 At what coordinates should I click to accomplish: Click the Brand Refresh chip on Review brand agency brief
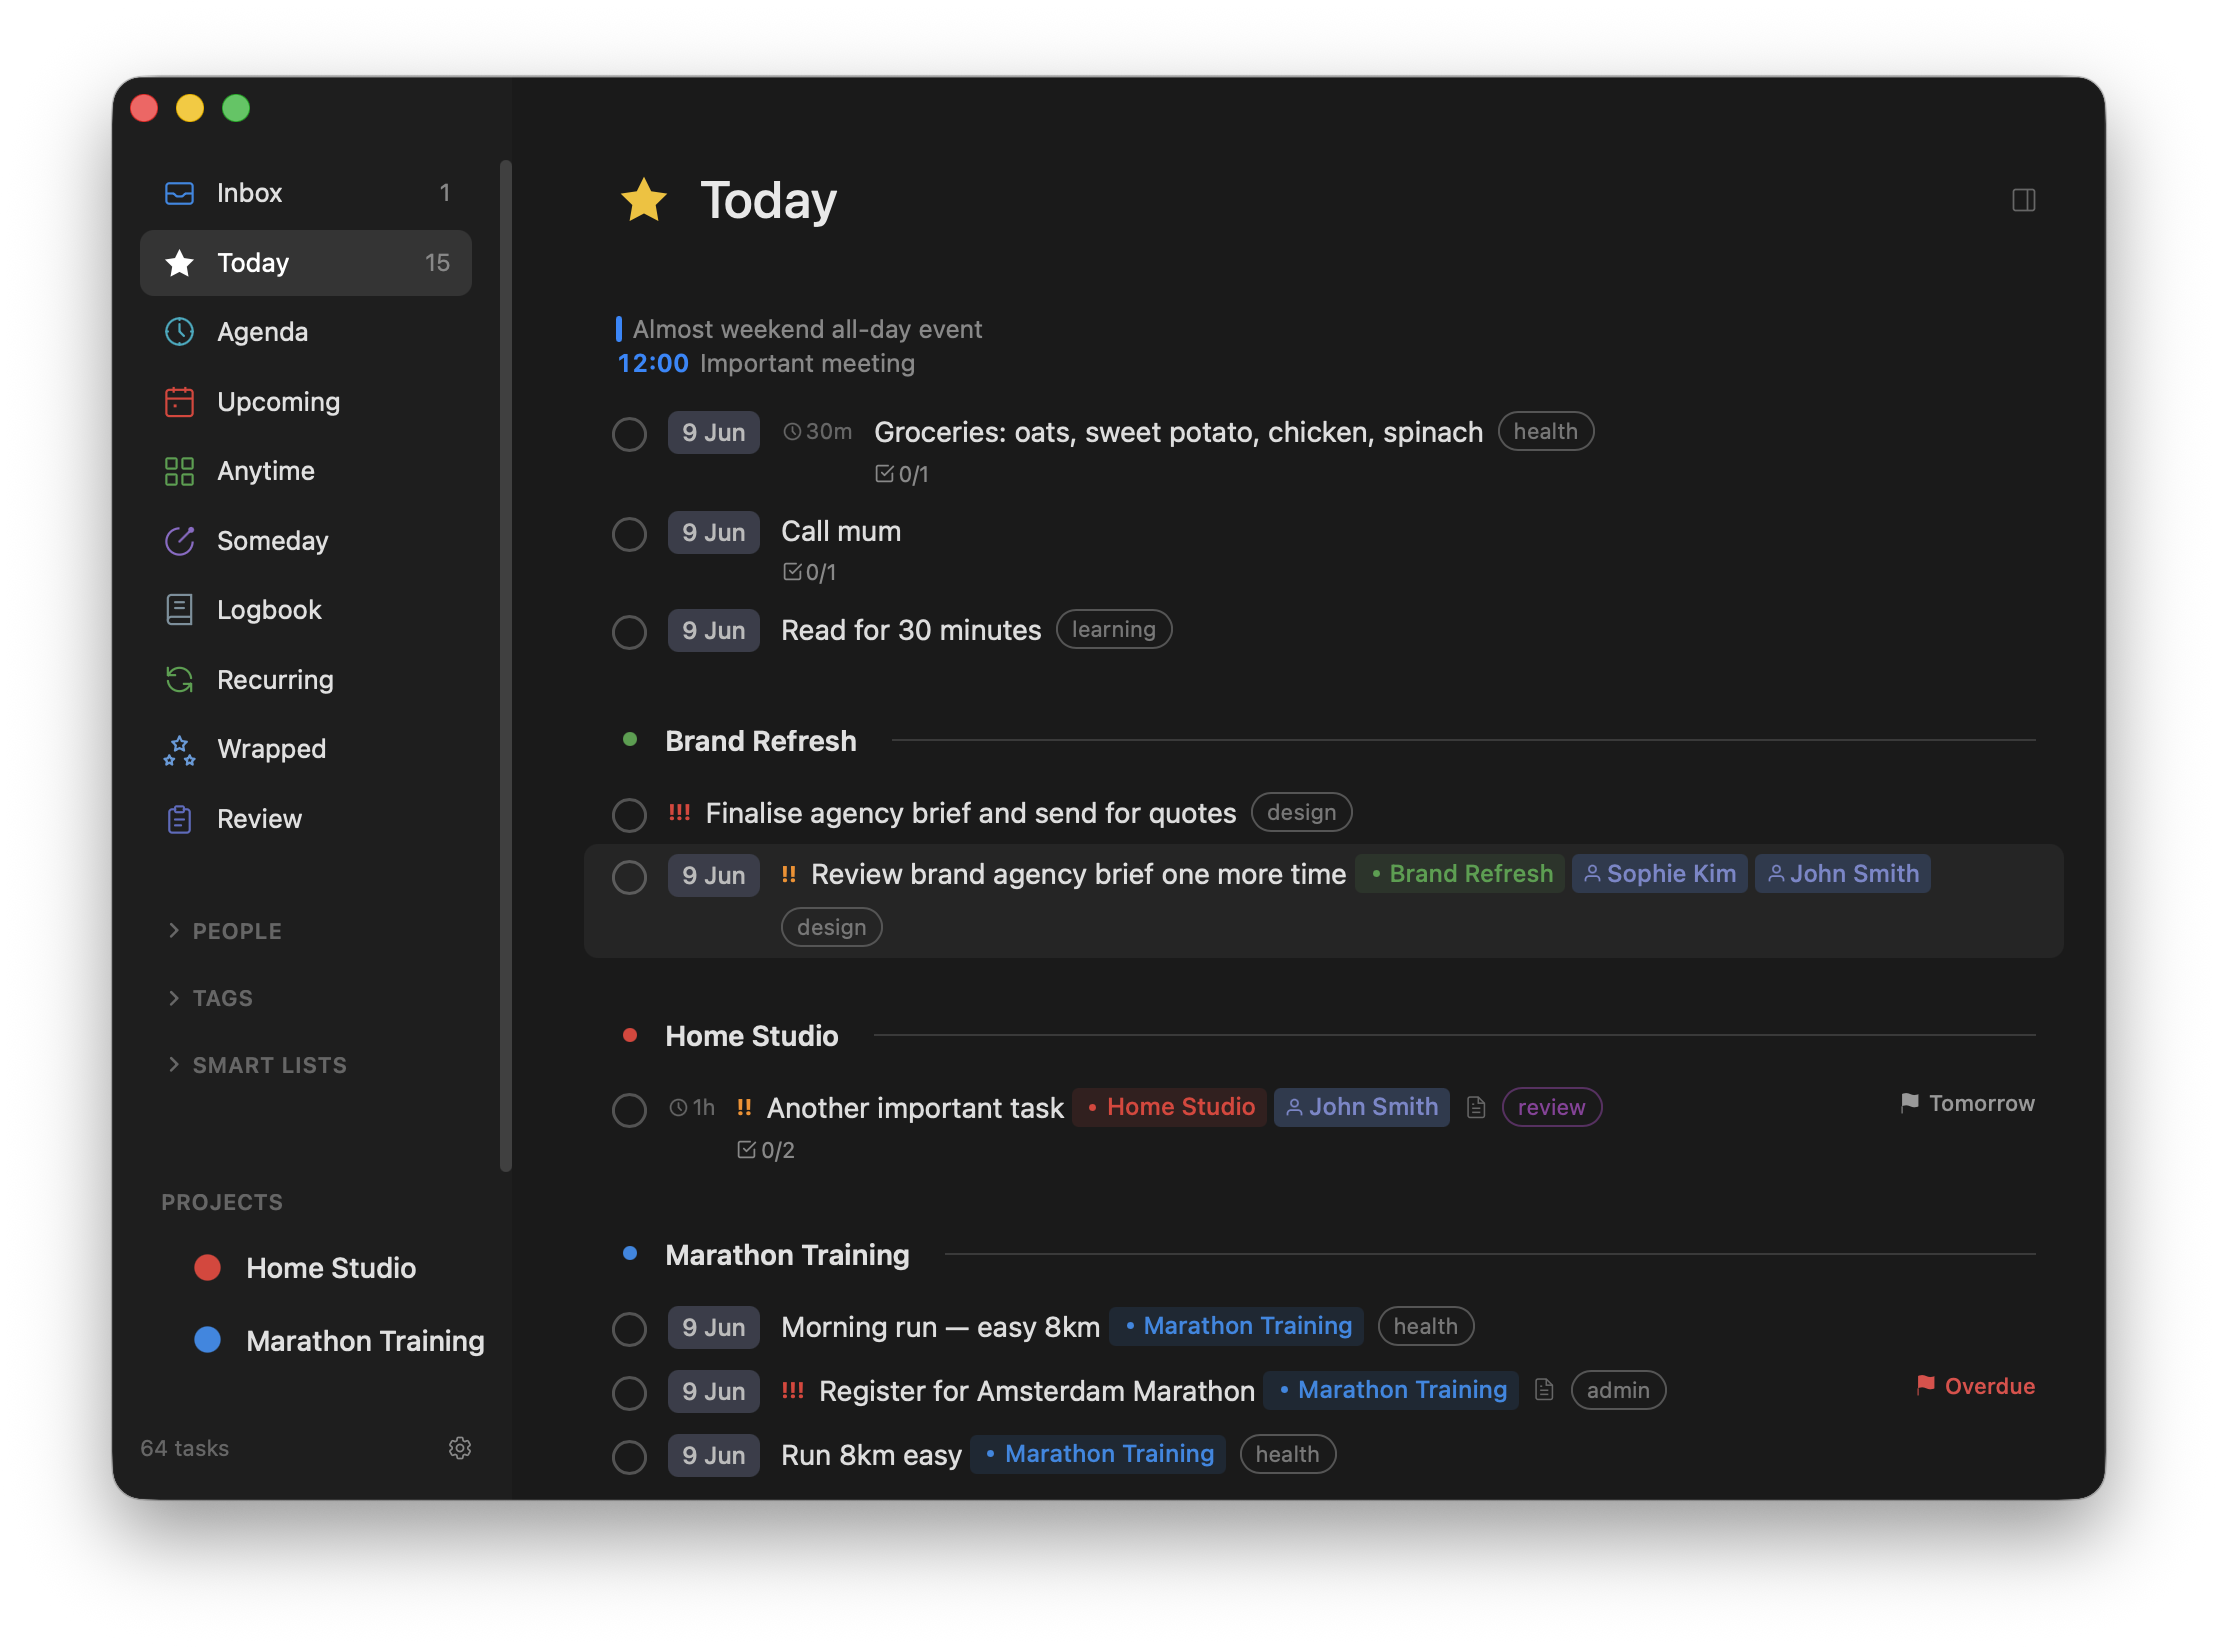(1460, 874)
